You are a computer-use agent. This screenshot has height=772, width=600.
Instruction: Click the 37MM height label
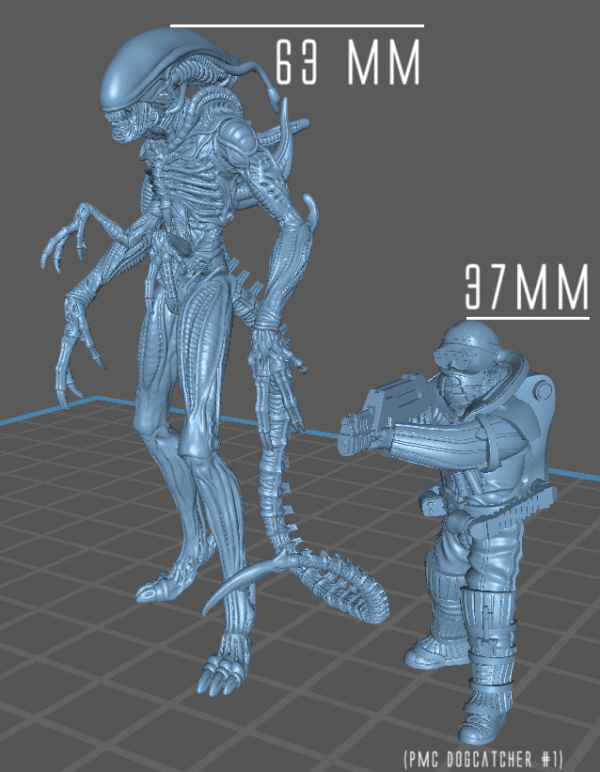tap(526, 290)
